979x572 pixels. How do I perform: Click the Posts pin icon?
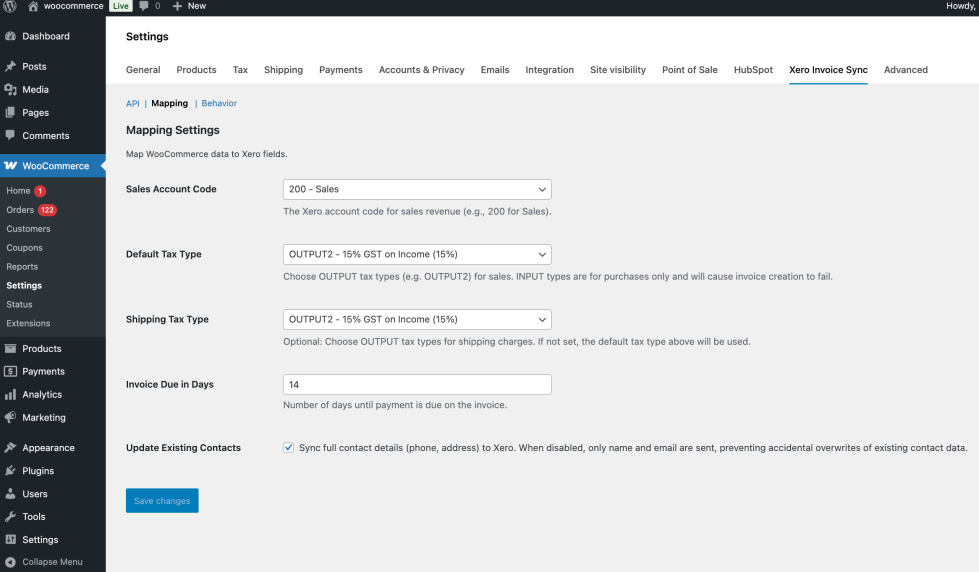(11, 66)
